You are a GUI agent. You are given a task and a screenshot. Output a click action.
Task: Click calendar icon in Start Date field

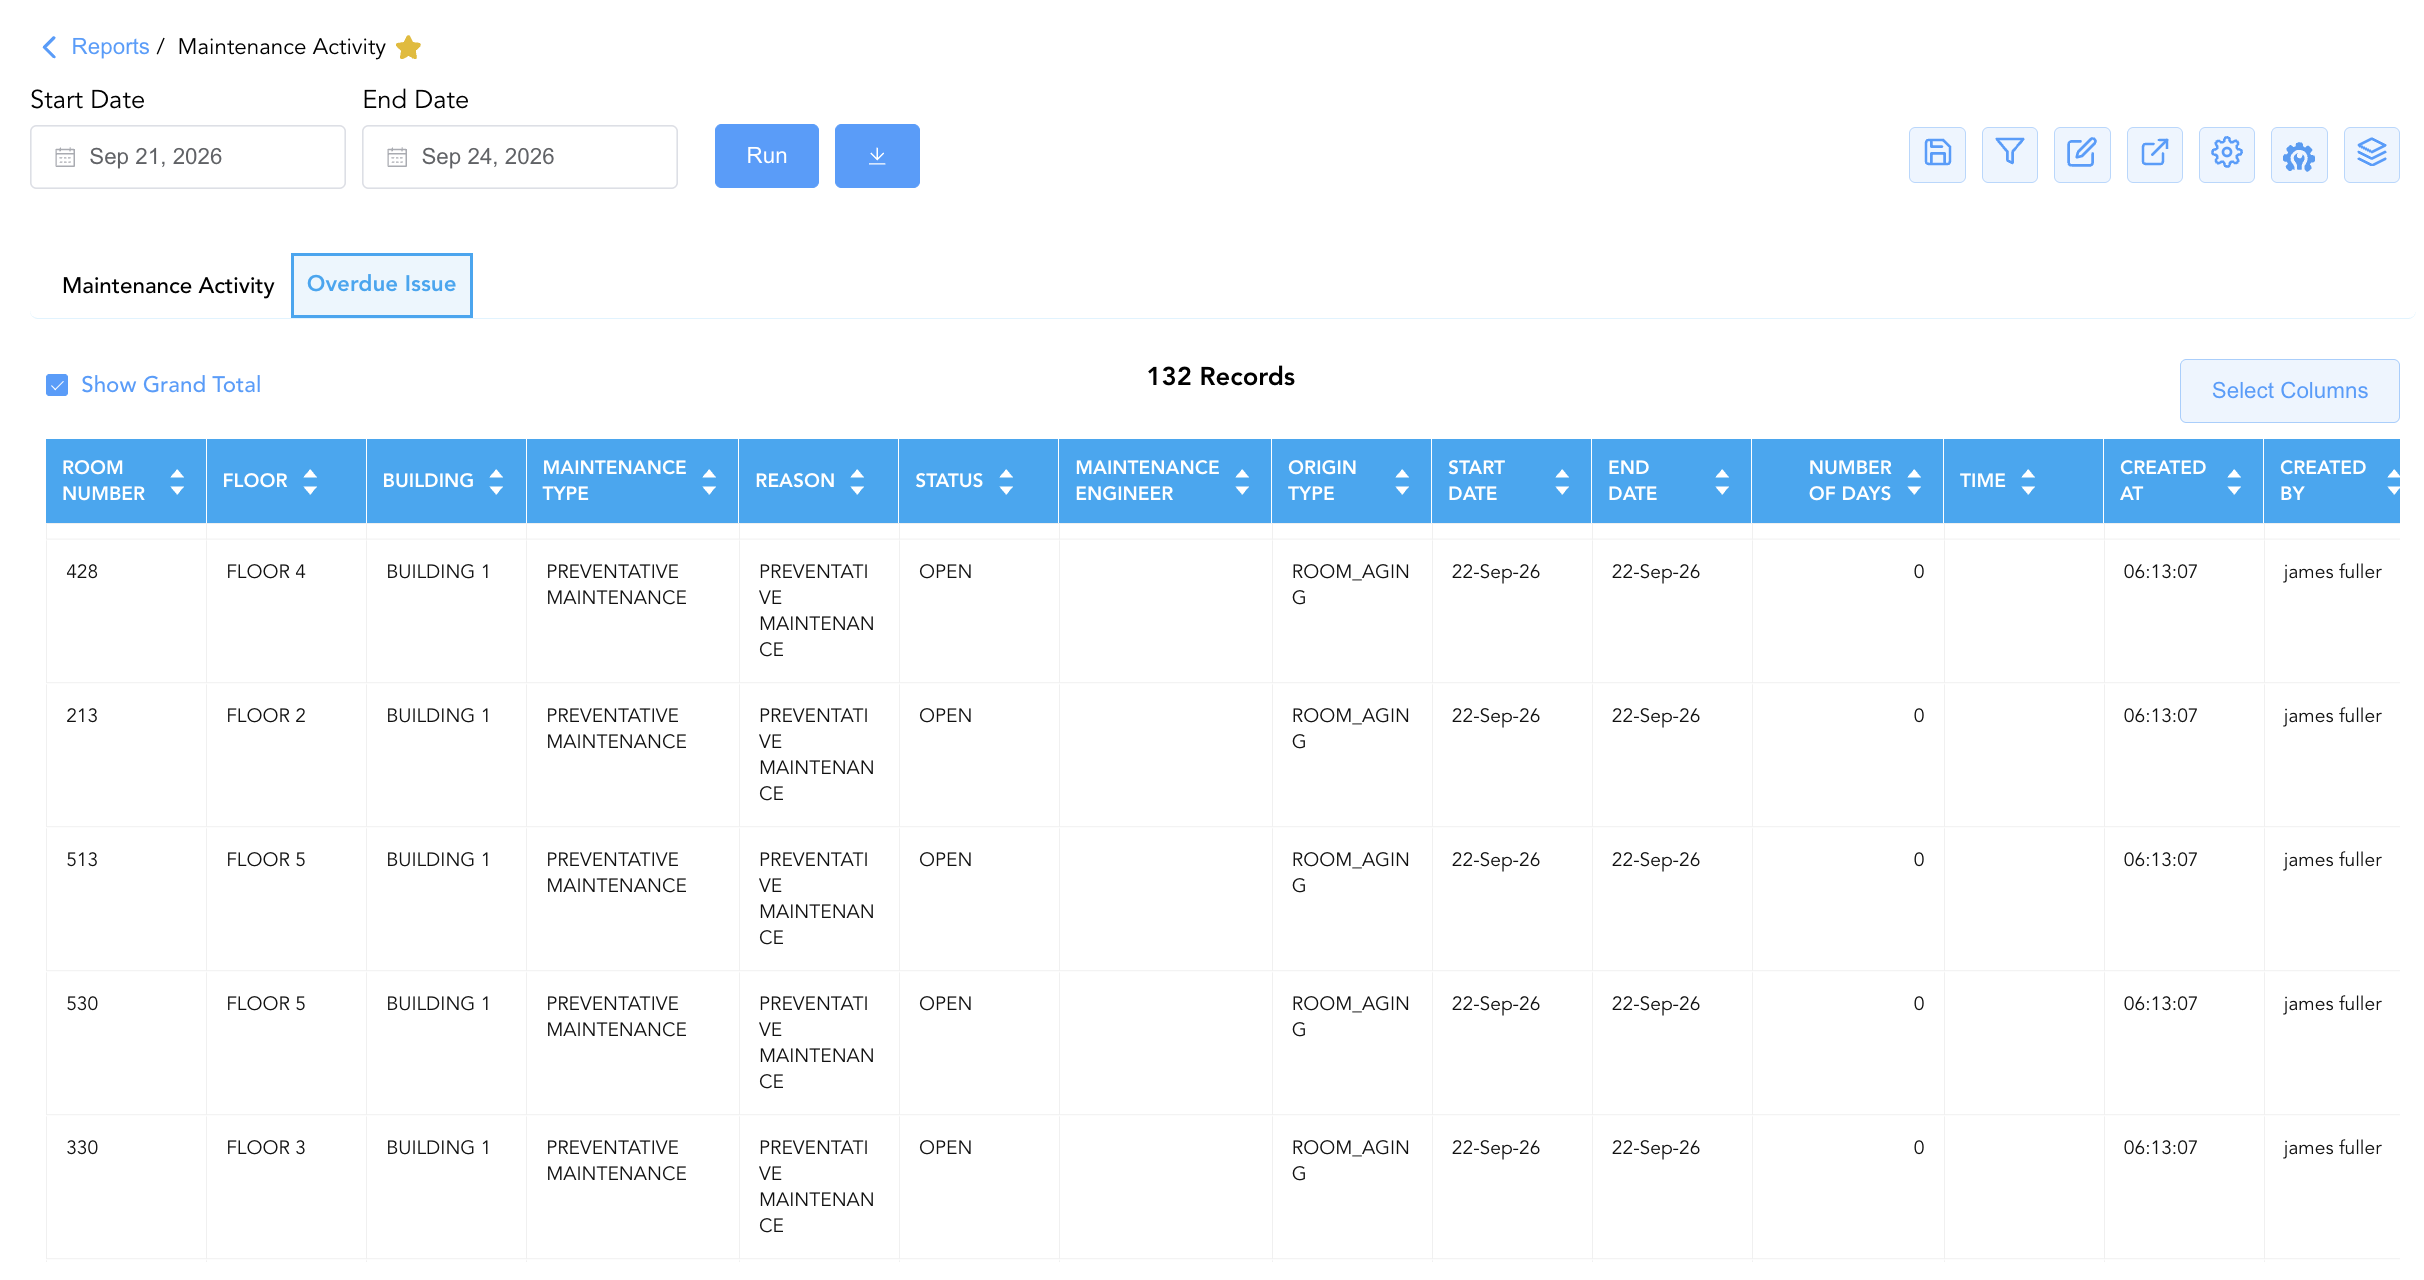click(x=65, y=157)
